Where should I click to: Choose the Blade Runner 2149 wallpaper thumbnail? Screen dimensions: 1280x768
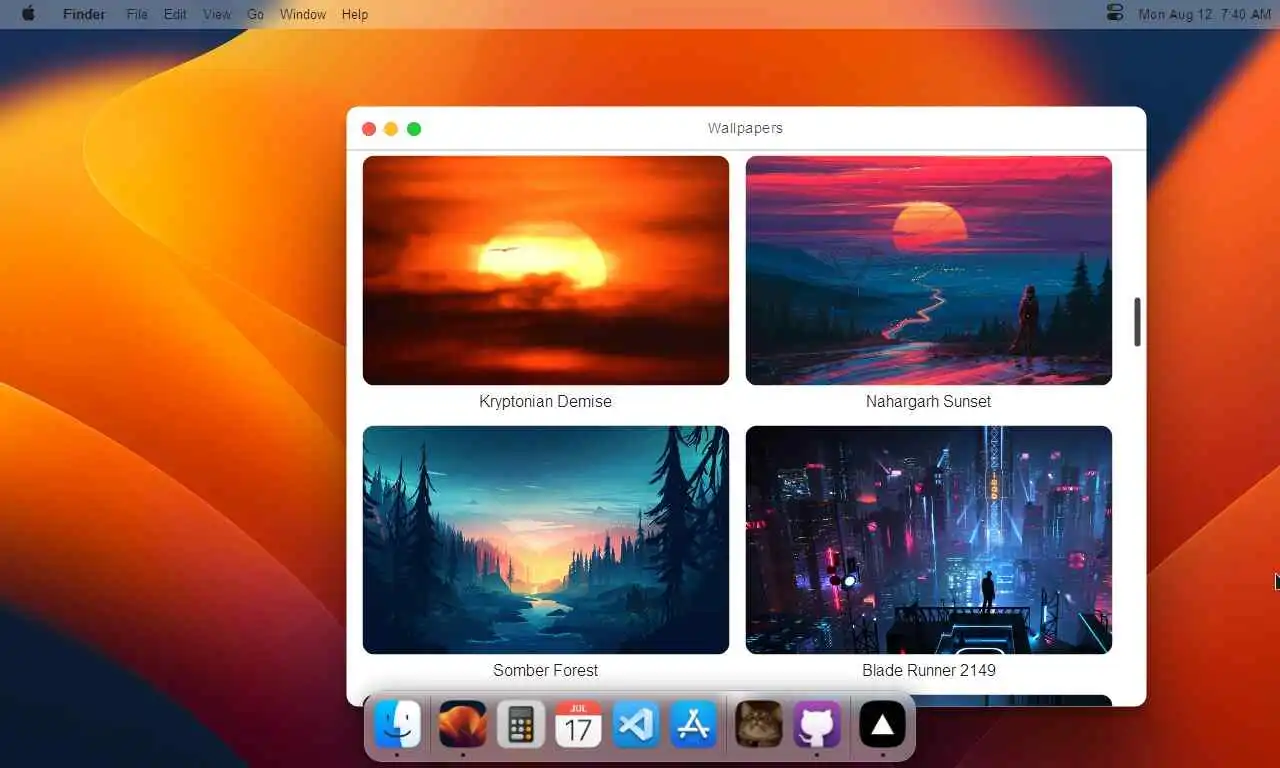[929, 540]
